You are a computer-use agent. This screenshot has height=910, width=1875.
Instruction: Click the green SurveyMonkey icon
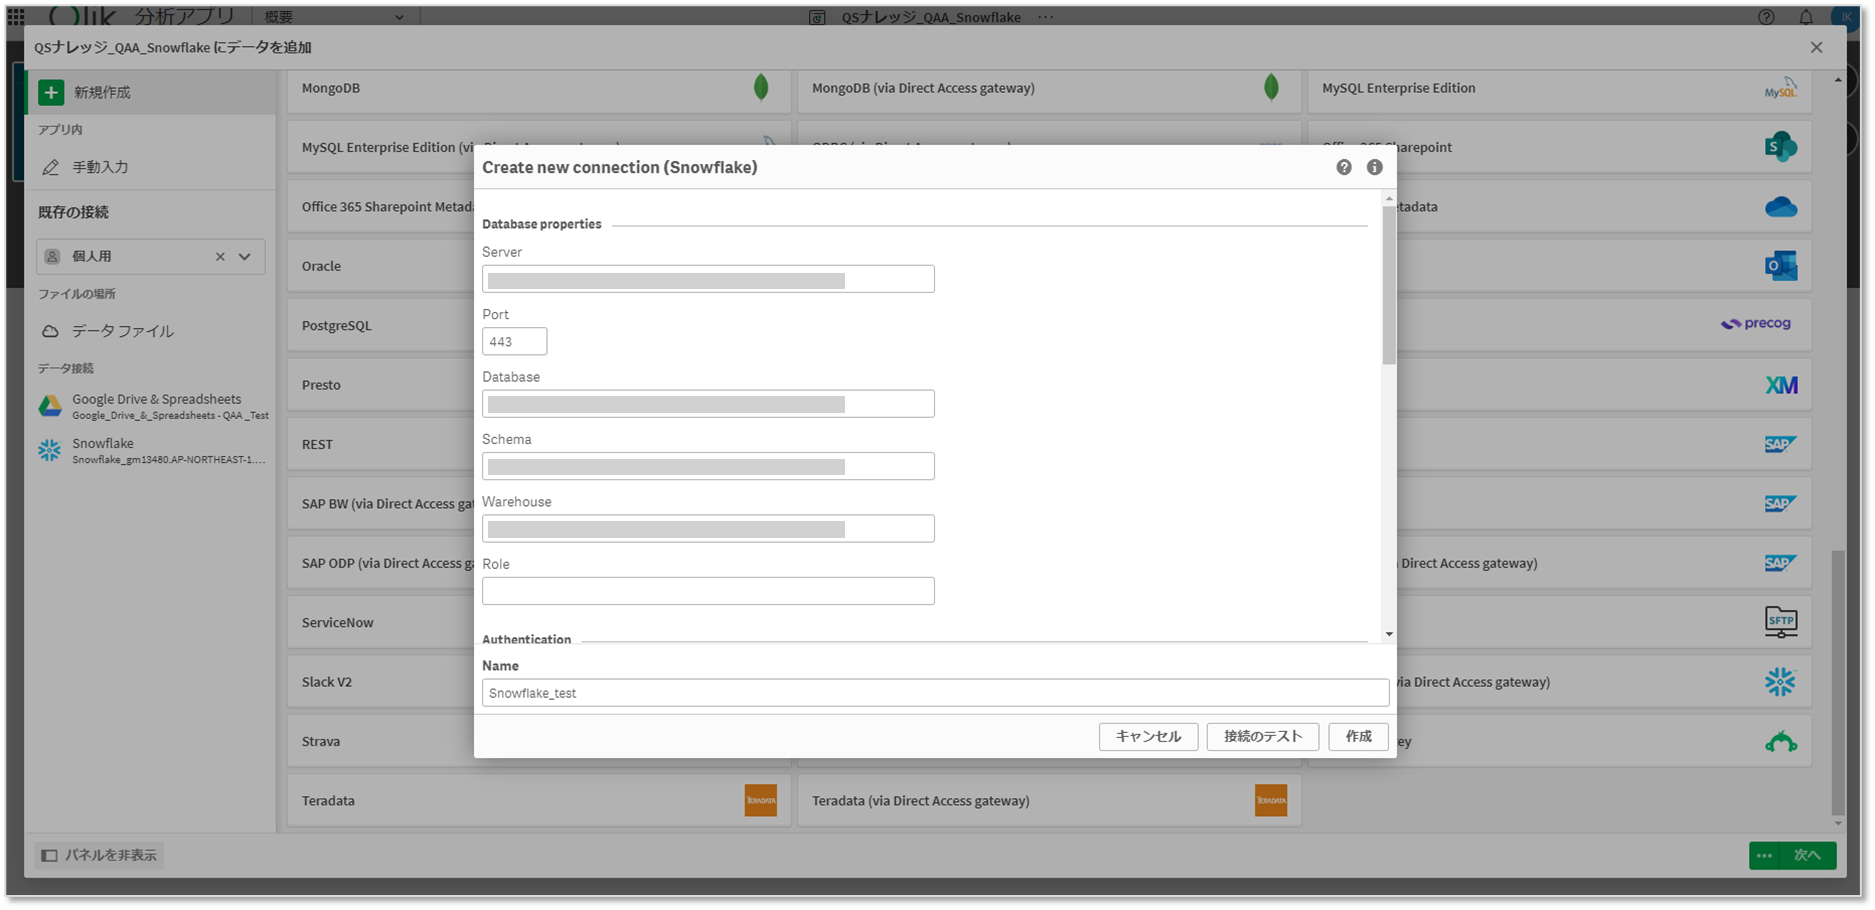click(x=1781, y=742)
